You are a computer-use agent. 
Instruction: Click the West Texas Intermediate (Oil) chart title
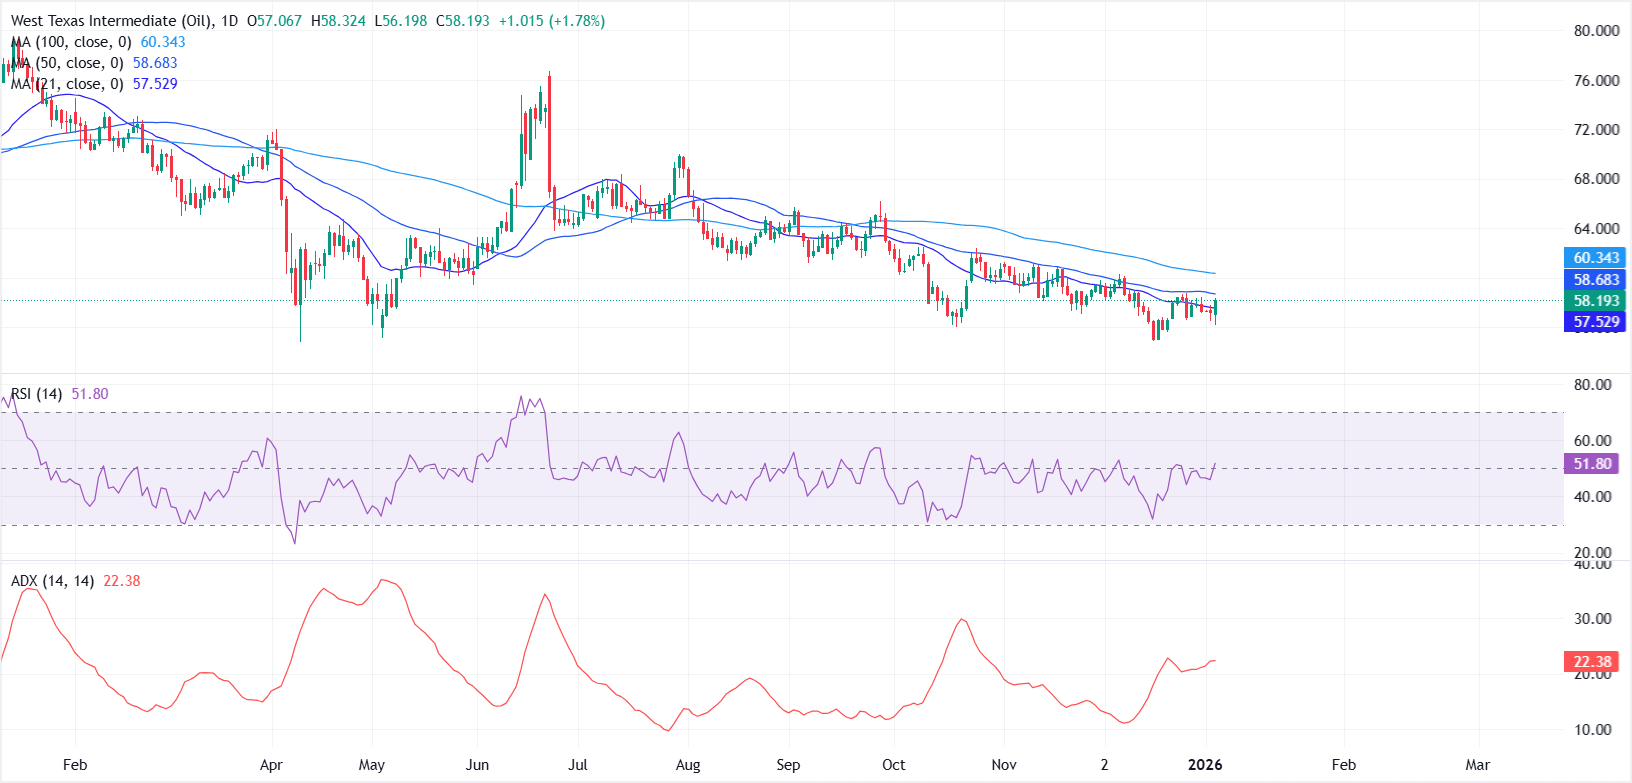pos(110,21)
